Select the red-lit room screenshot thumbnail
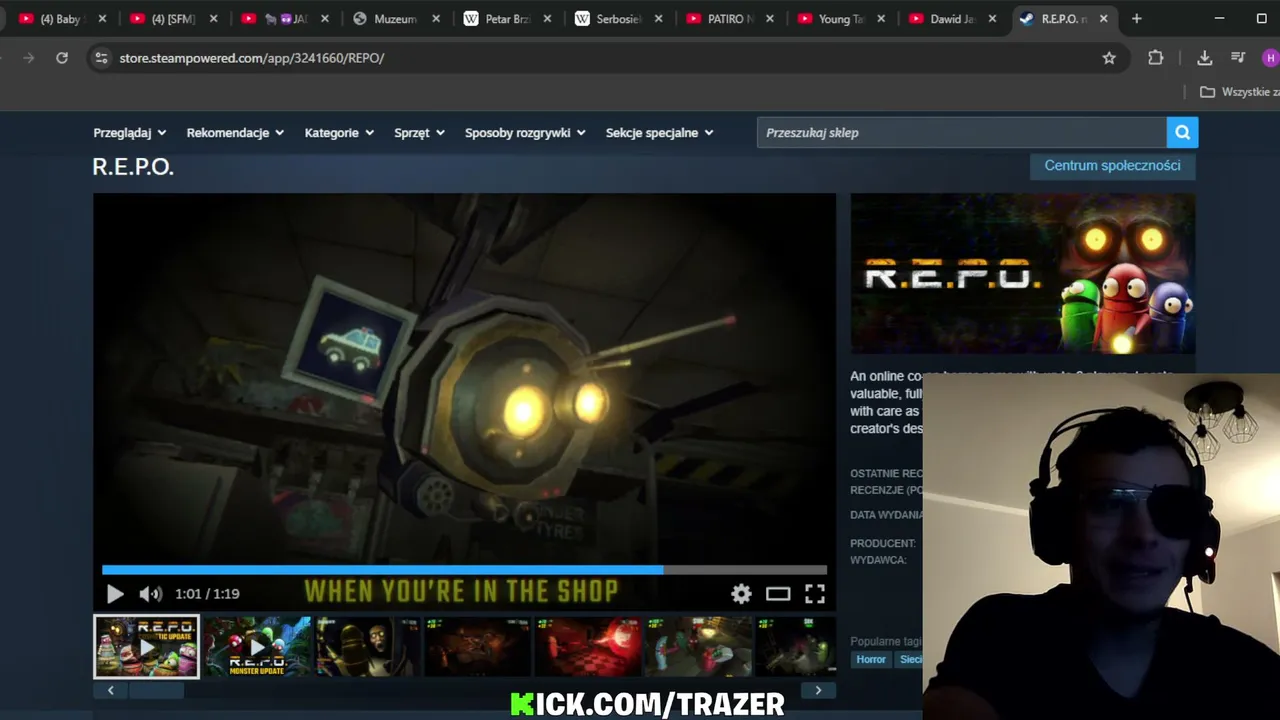Screen dimensions: 1280x720 587,647
